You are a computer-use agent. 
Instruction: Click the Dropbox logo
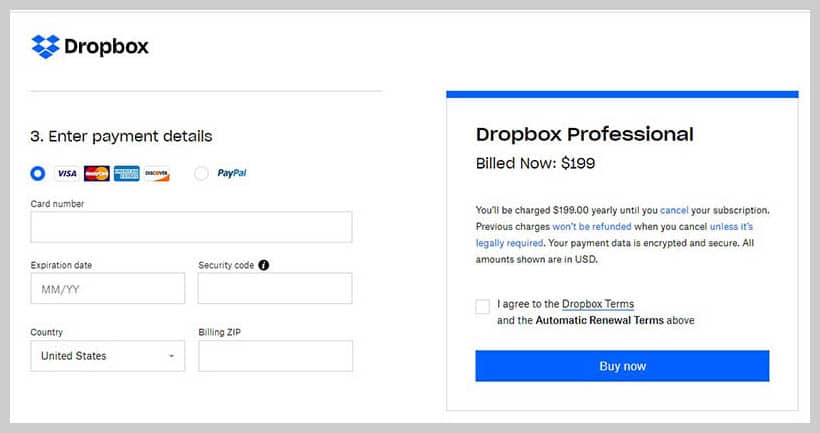[90, 47]
